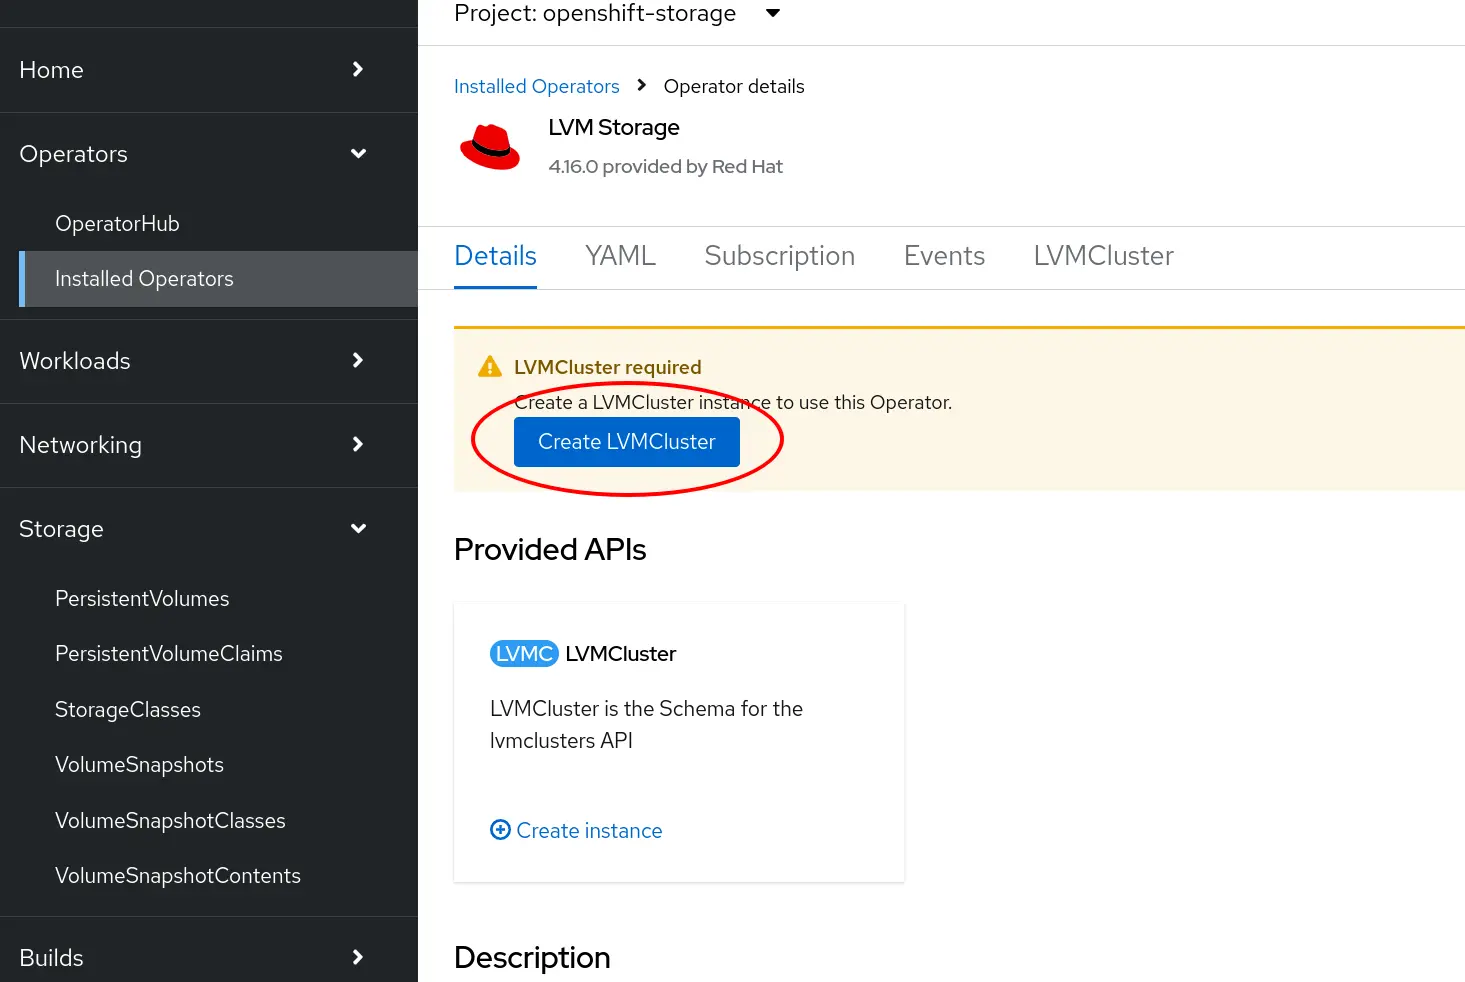Click the LVMCluster card title
This screenshot has width=1465, height=982.
point(620,654)
